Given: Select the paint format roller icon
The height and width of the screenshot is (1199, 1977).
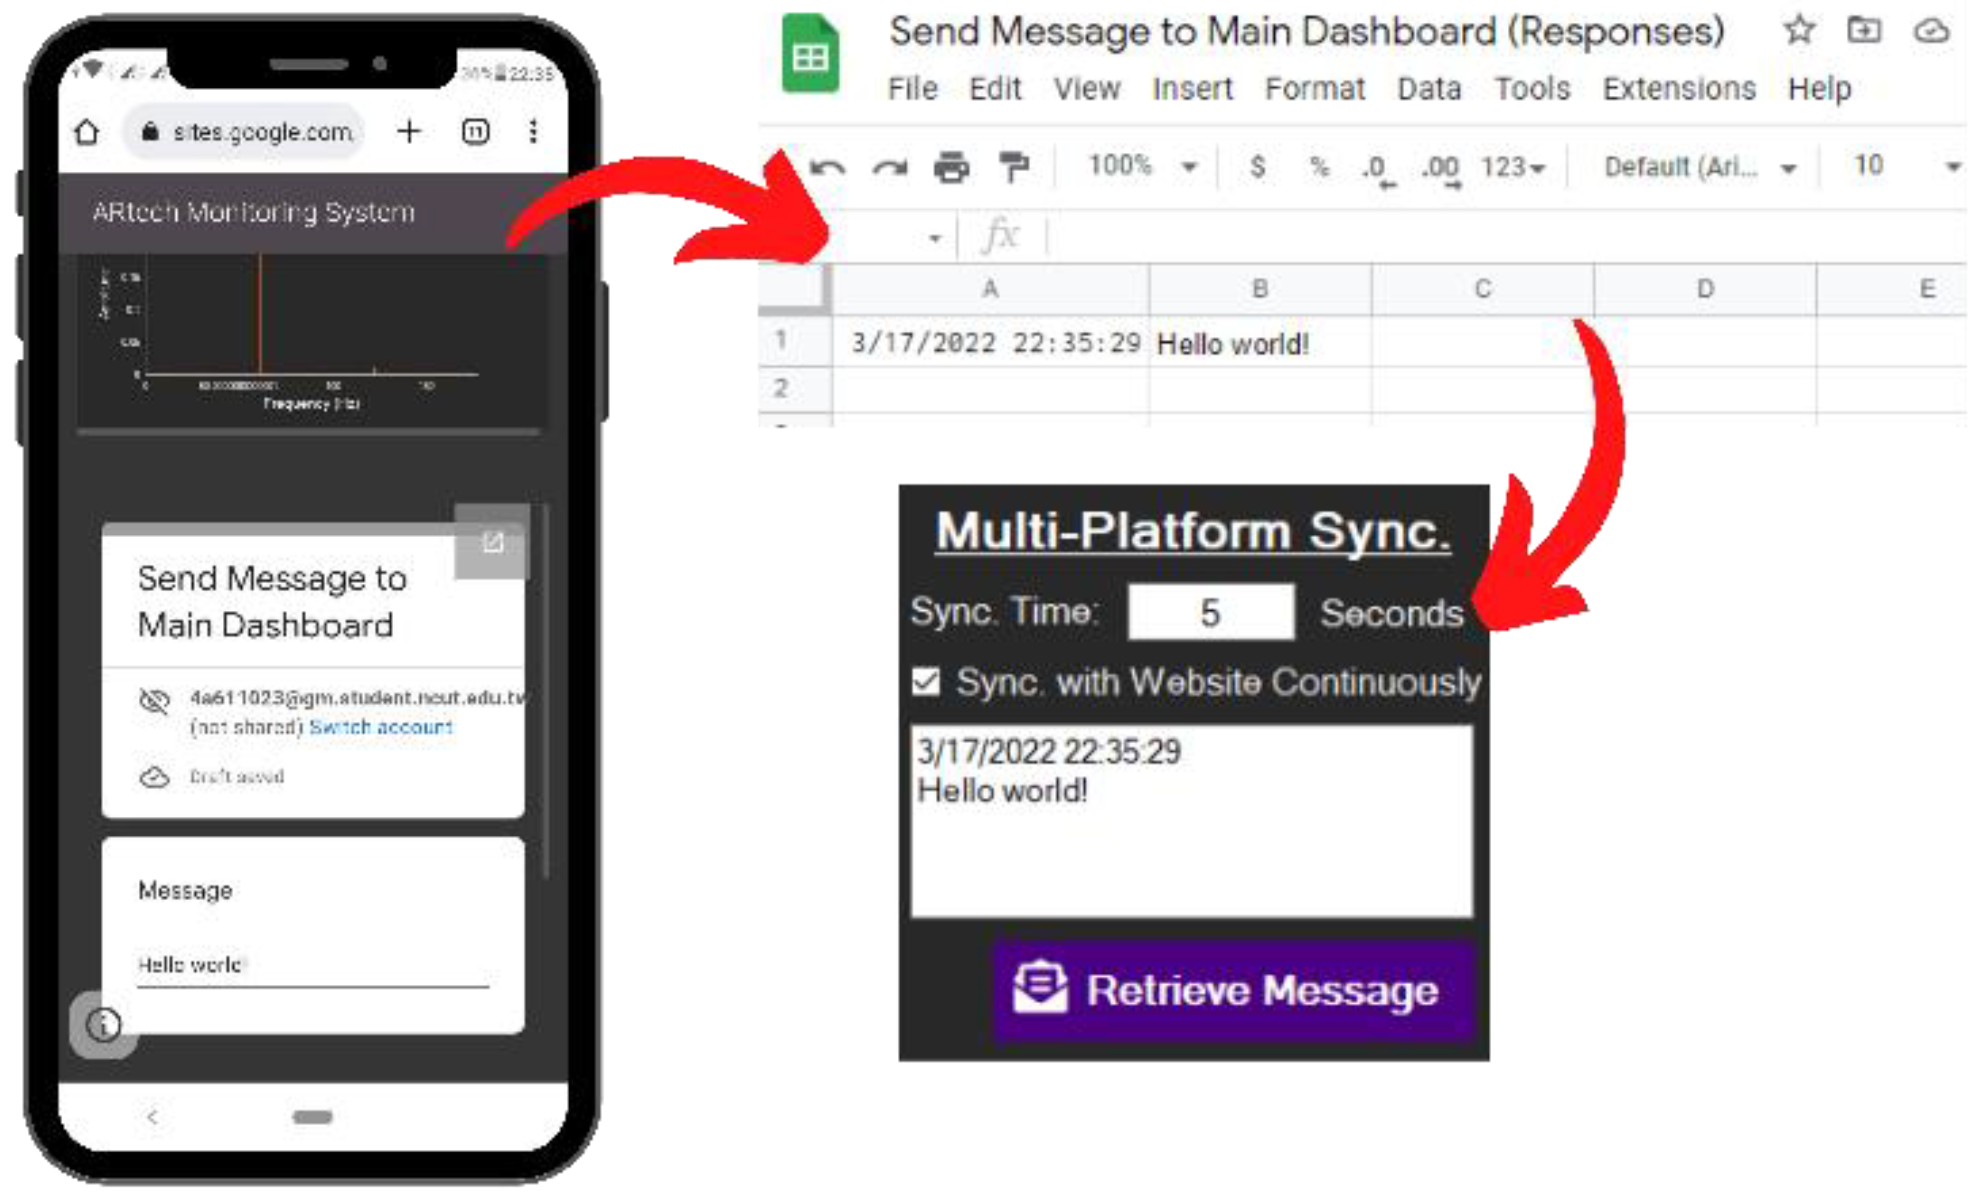Looking at the screenshot, I should (1014, 167).
